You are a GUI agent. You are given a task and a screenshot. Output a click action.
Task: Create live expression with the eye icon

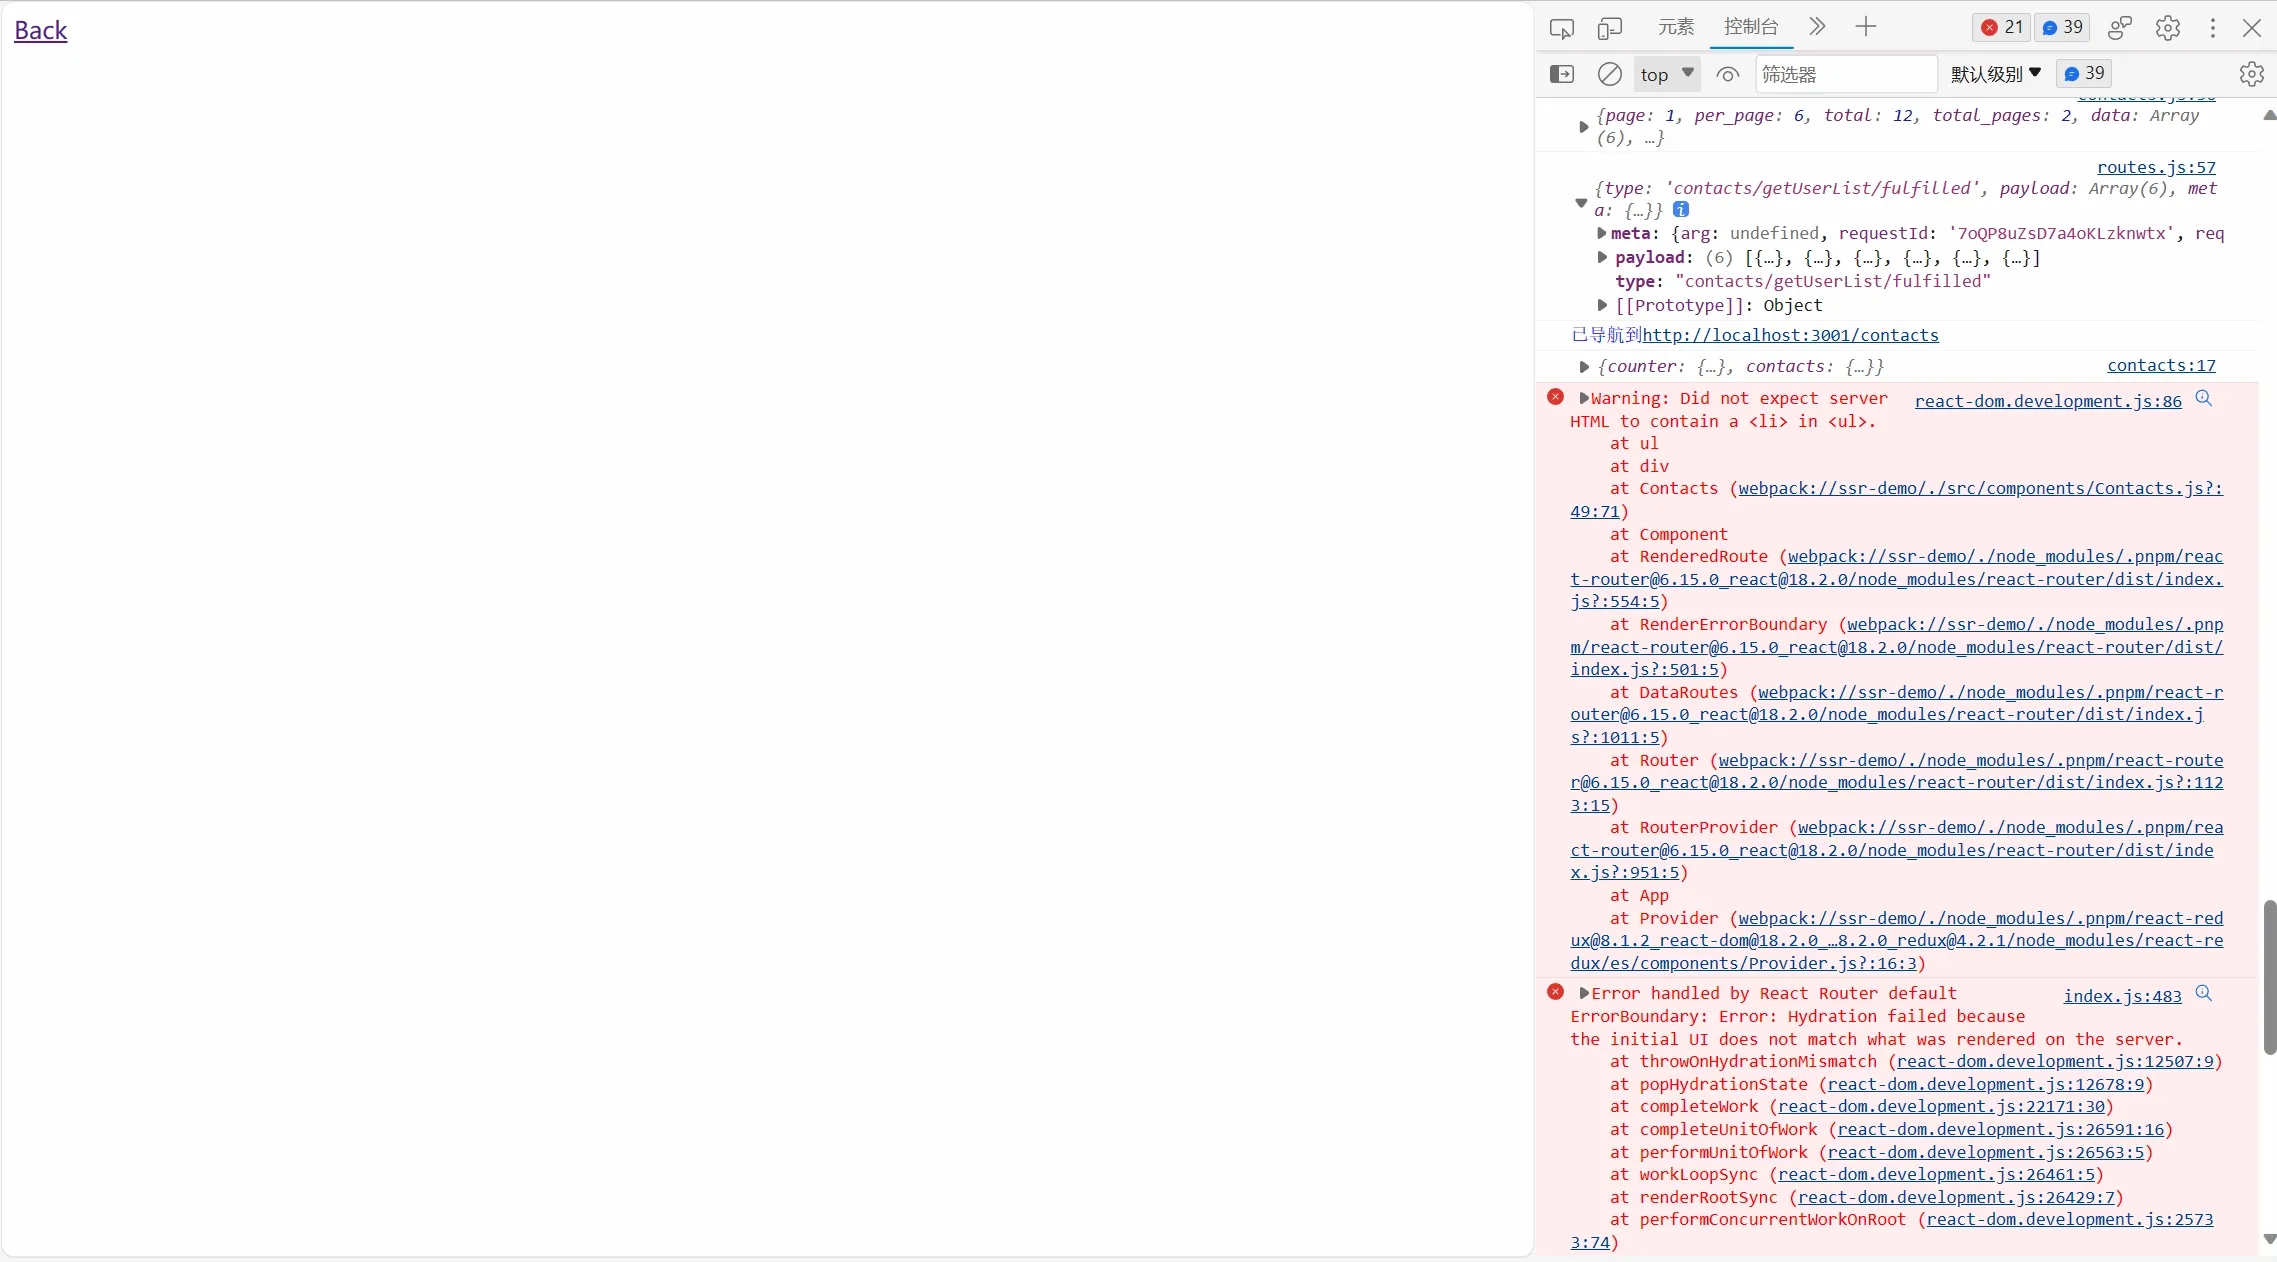pos(1727,74)
